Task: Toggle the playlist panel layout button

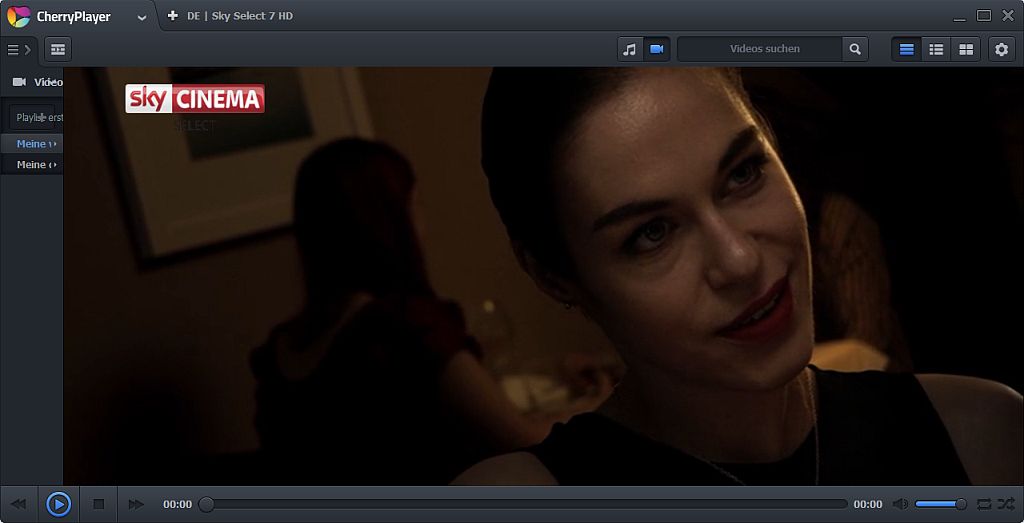Action: (x=58, y=50)
